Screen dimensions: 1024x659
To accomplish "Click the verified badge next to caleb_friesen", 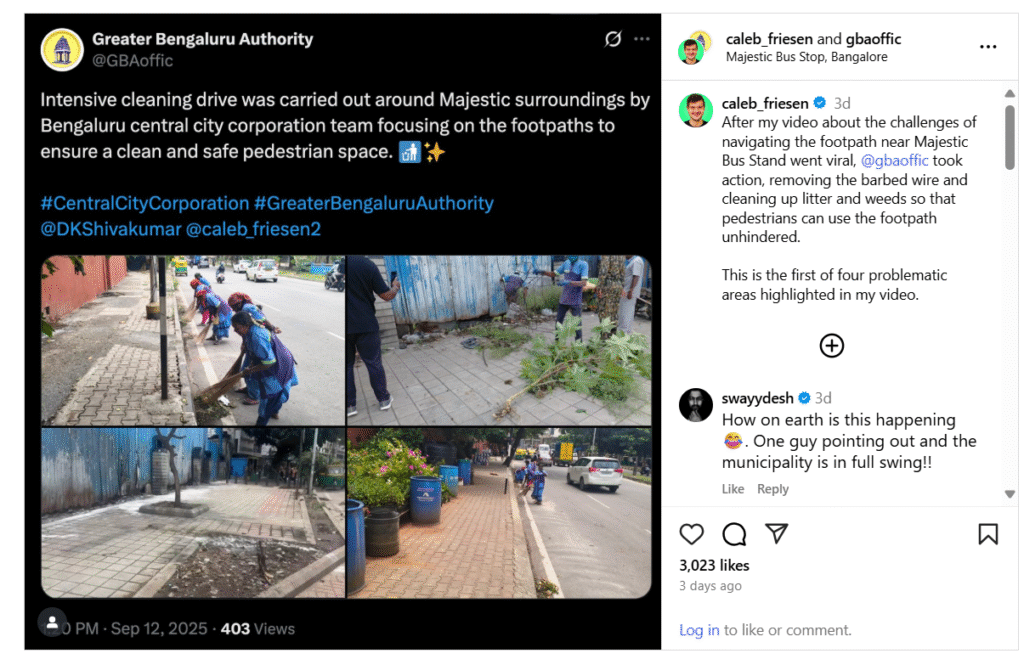I will click(821, 102).
